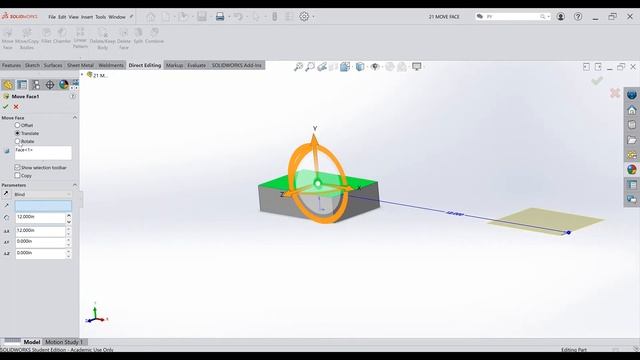Select the Translate radio button
Image resolution: width=640 pixels, height=360 pixels.
tap(17, 133)
